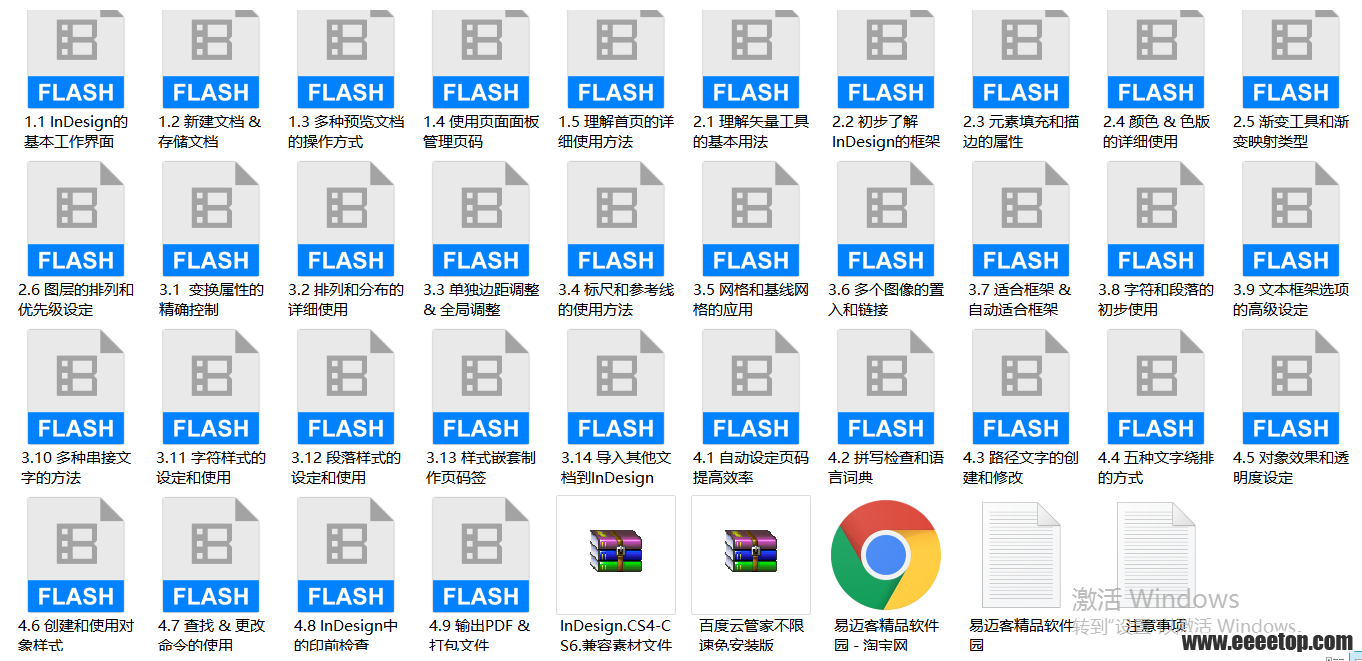Click the 2.2 初步了解InDesign的框架 file icon
This screenshot has width=1362, height=661.
pyautogui.click(x=886, y=58)
